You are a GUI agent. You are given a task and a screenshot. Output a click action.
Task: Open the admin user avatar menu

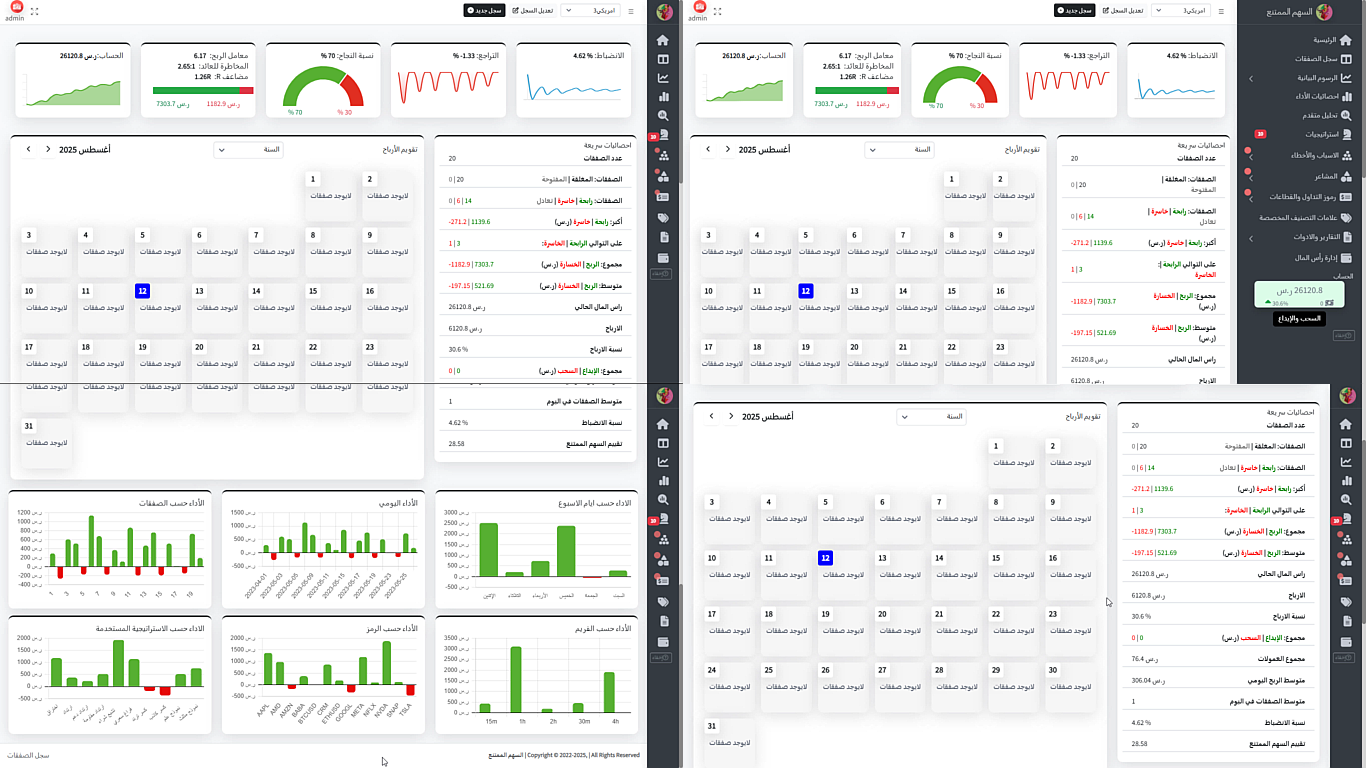click(14, 9)
